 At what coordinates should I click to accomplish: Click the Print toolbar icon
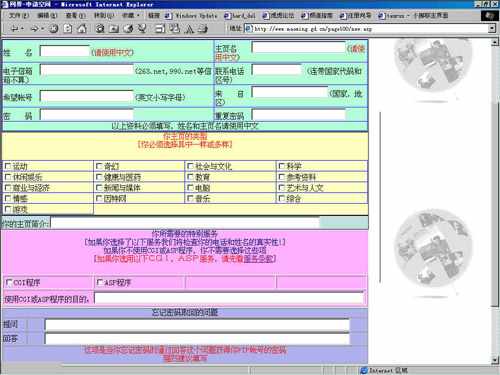click(x=160, y=29)
